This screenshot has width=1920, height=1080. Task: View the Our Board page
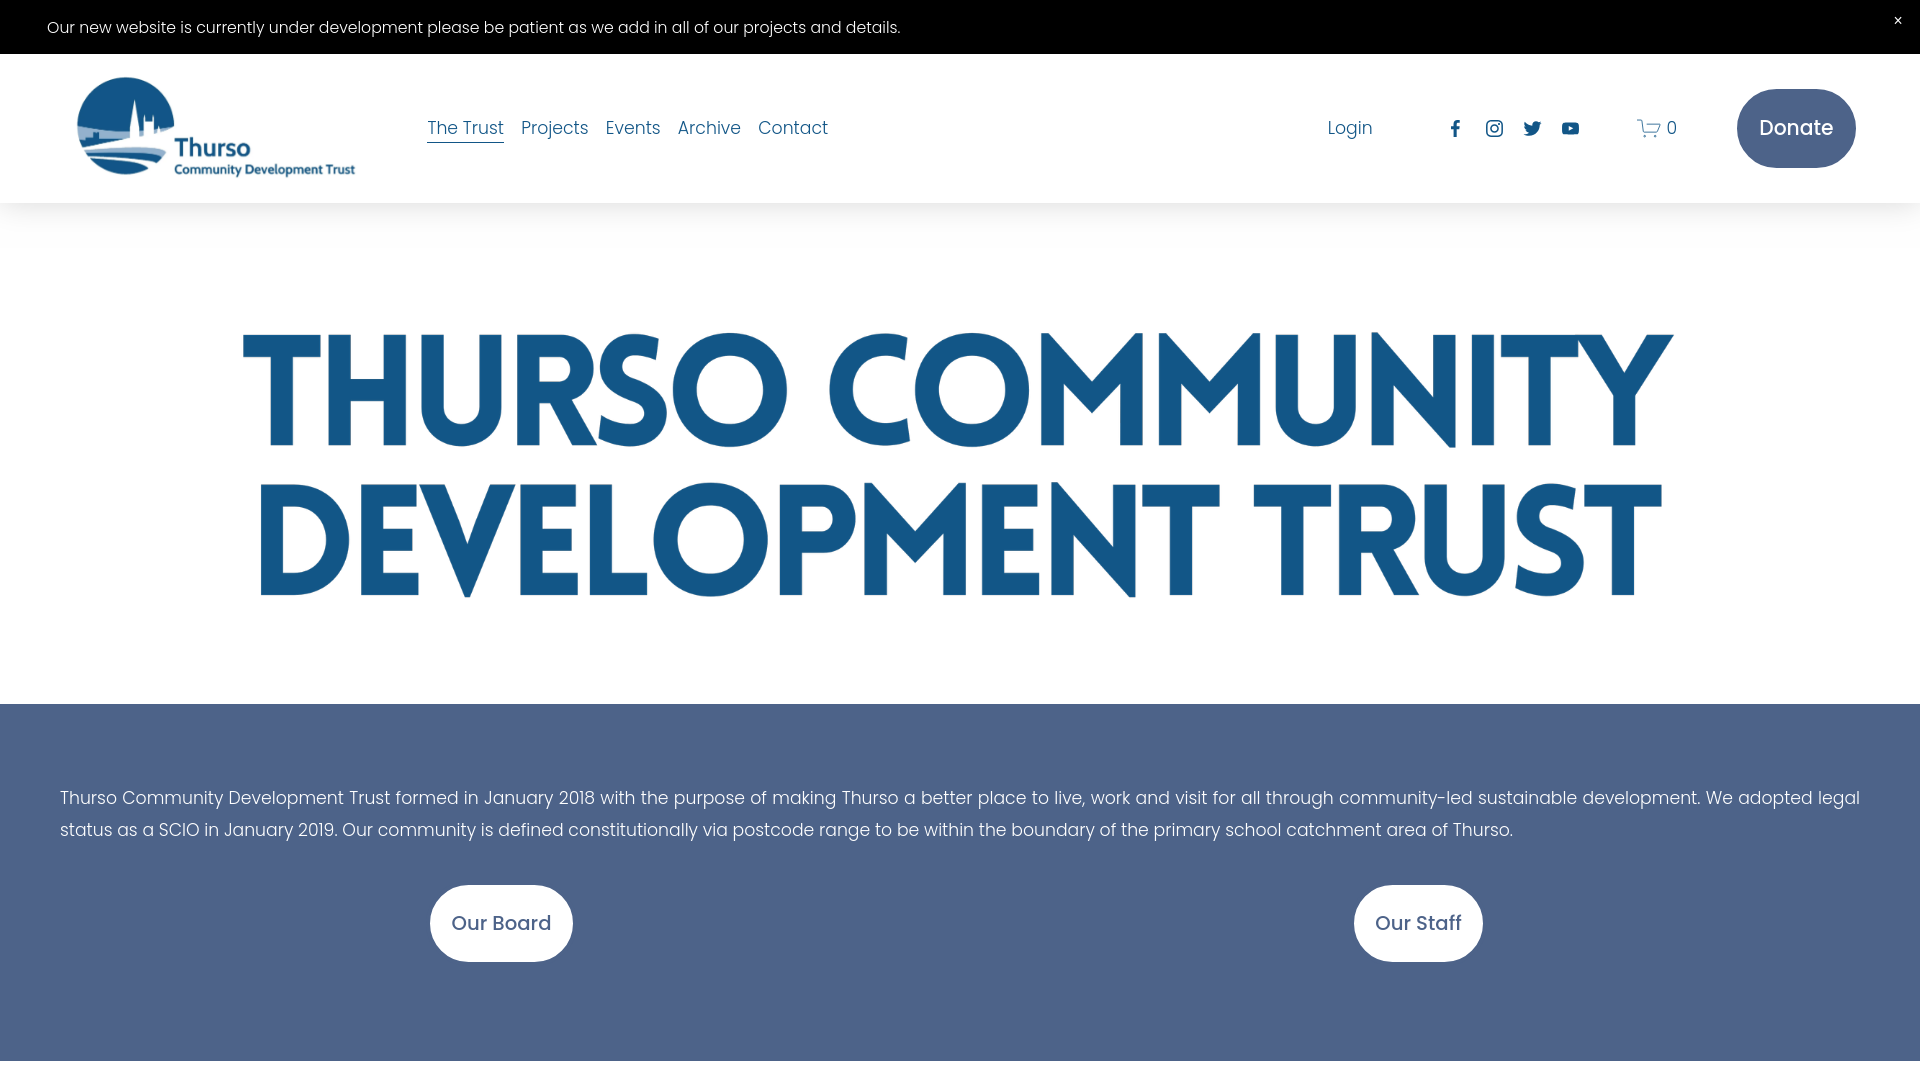(501, 923)
